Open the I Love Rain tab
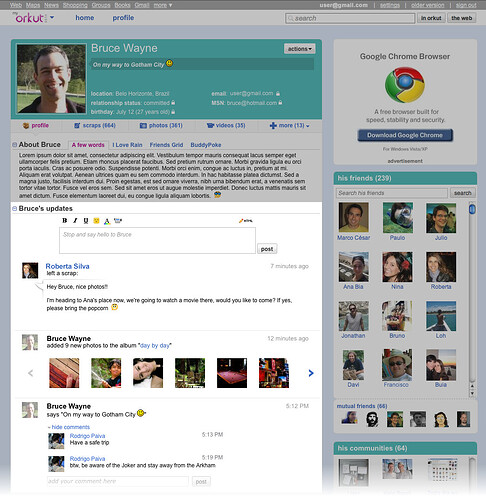 click(x=127, y=145)
